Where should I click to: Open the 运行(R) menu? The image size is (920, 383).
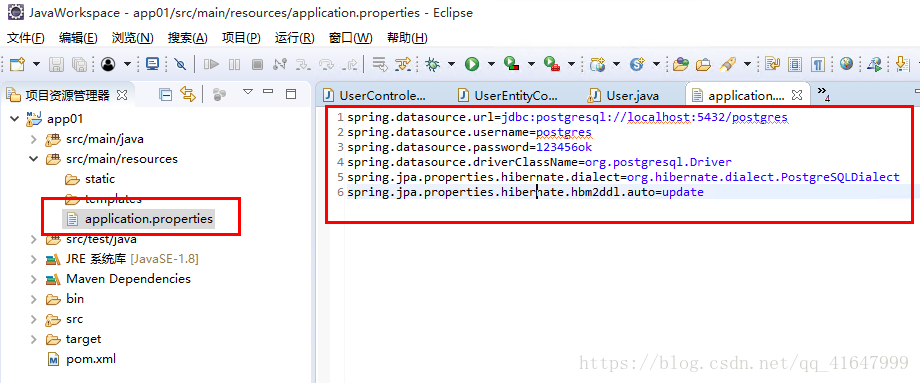(295, 38)
